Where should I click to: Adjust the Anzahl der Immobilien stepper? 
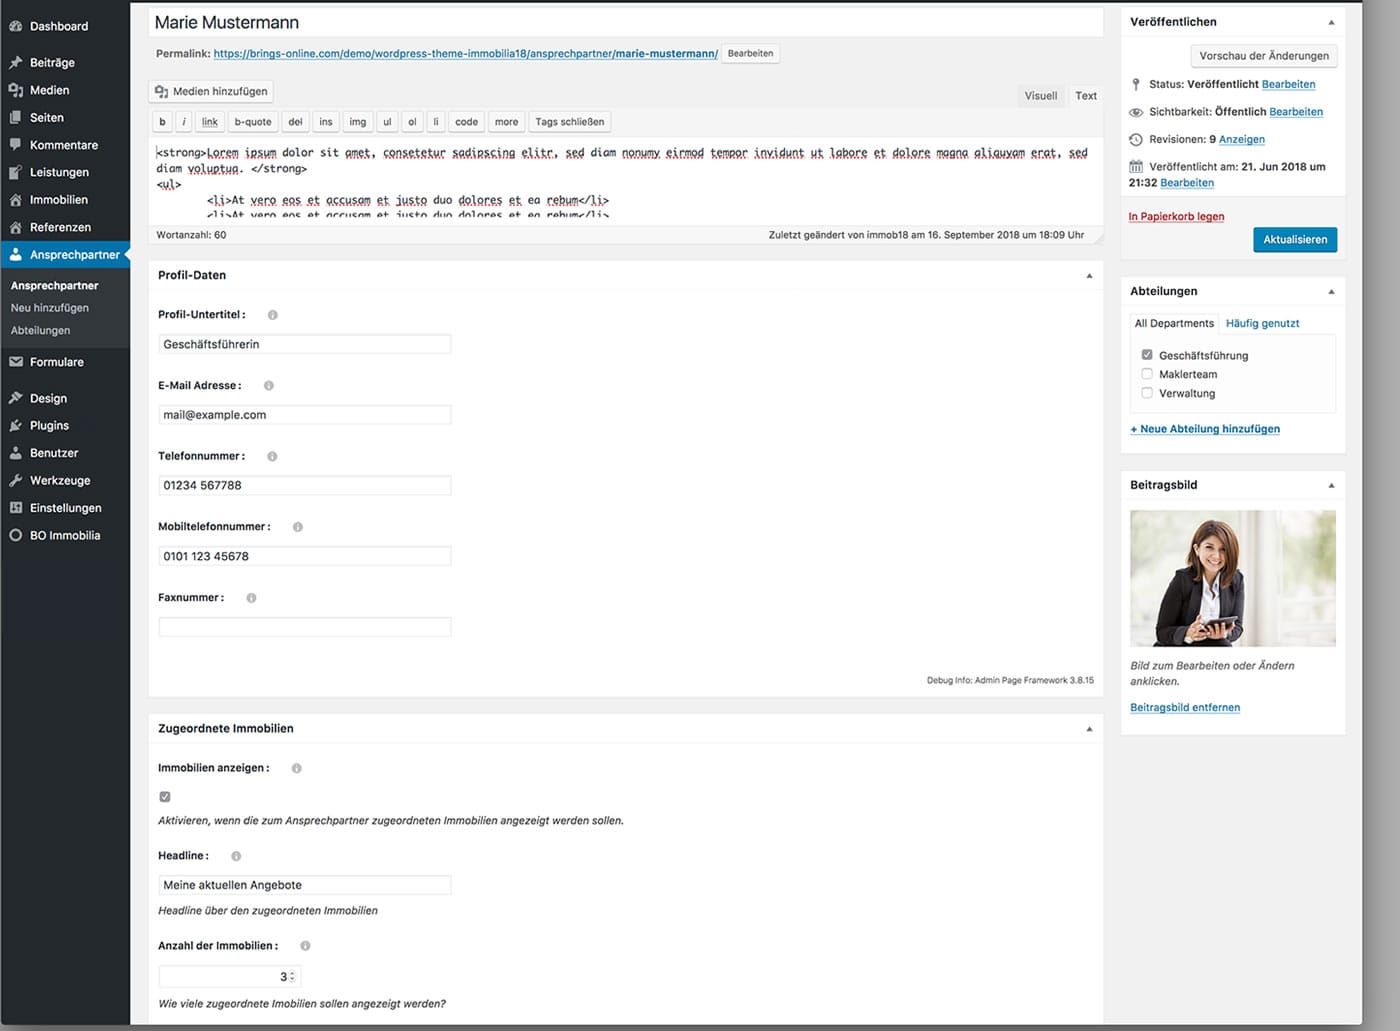[292, 977]
